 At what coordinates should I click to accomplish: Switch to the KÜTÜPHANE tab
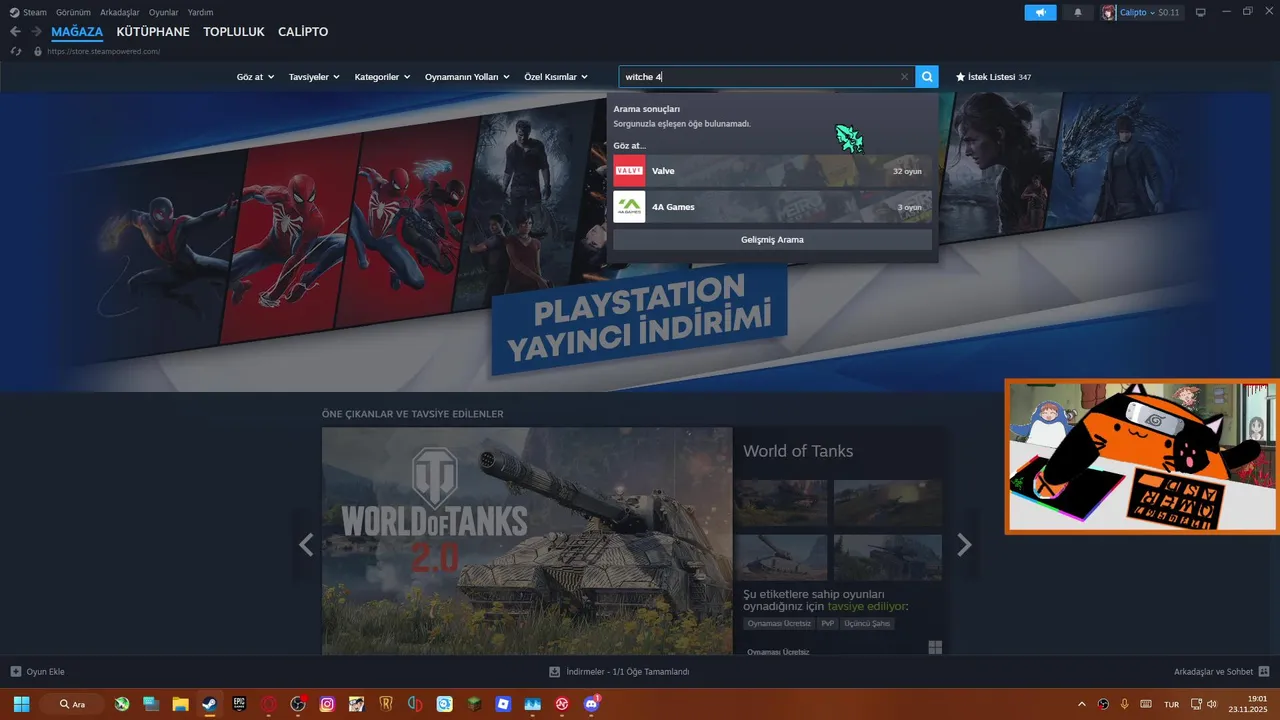153,32
